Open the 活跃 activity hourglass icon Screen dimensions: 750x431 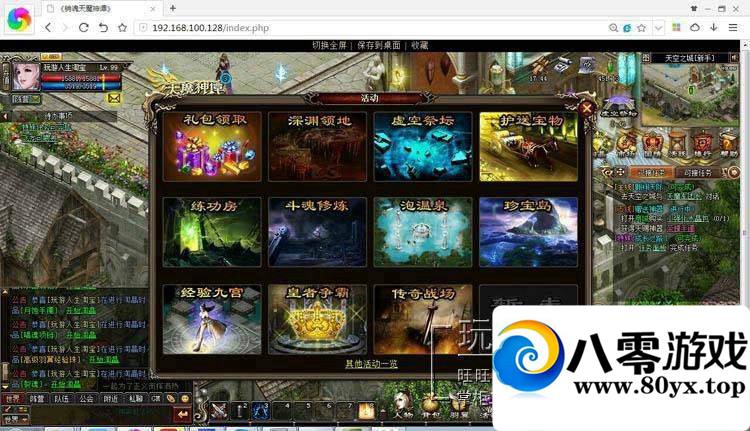[677, 144]
